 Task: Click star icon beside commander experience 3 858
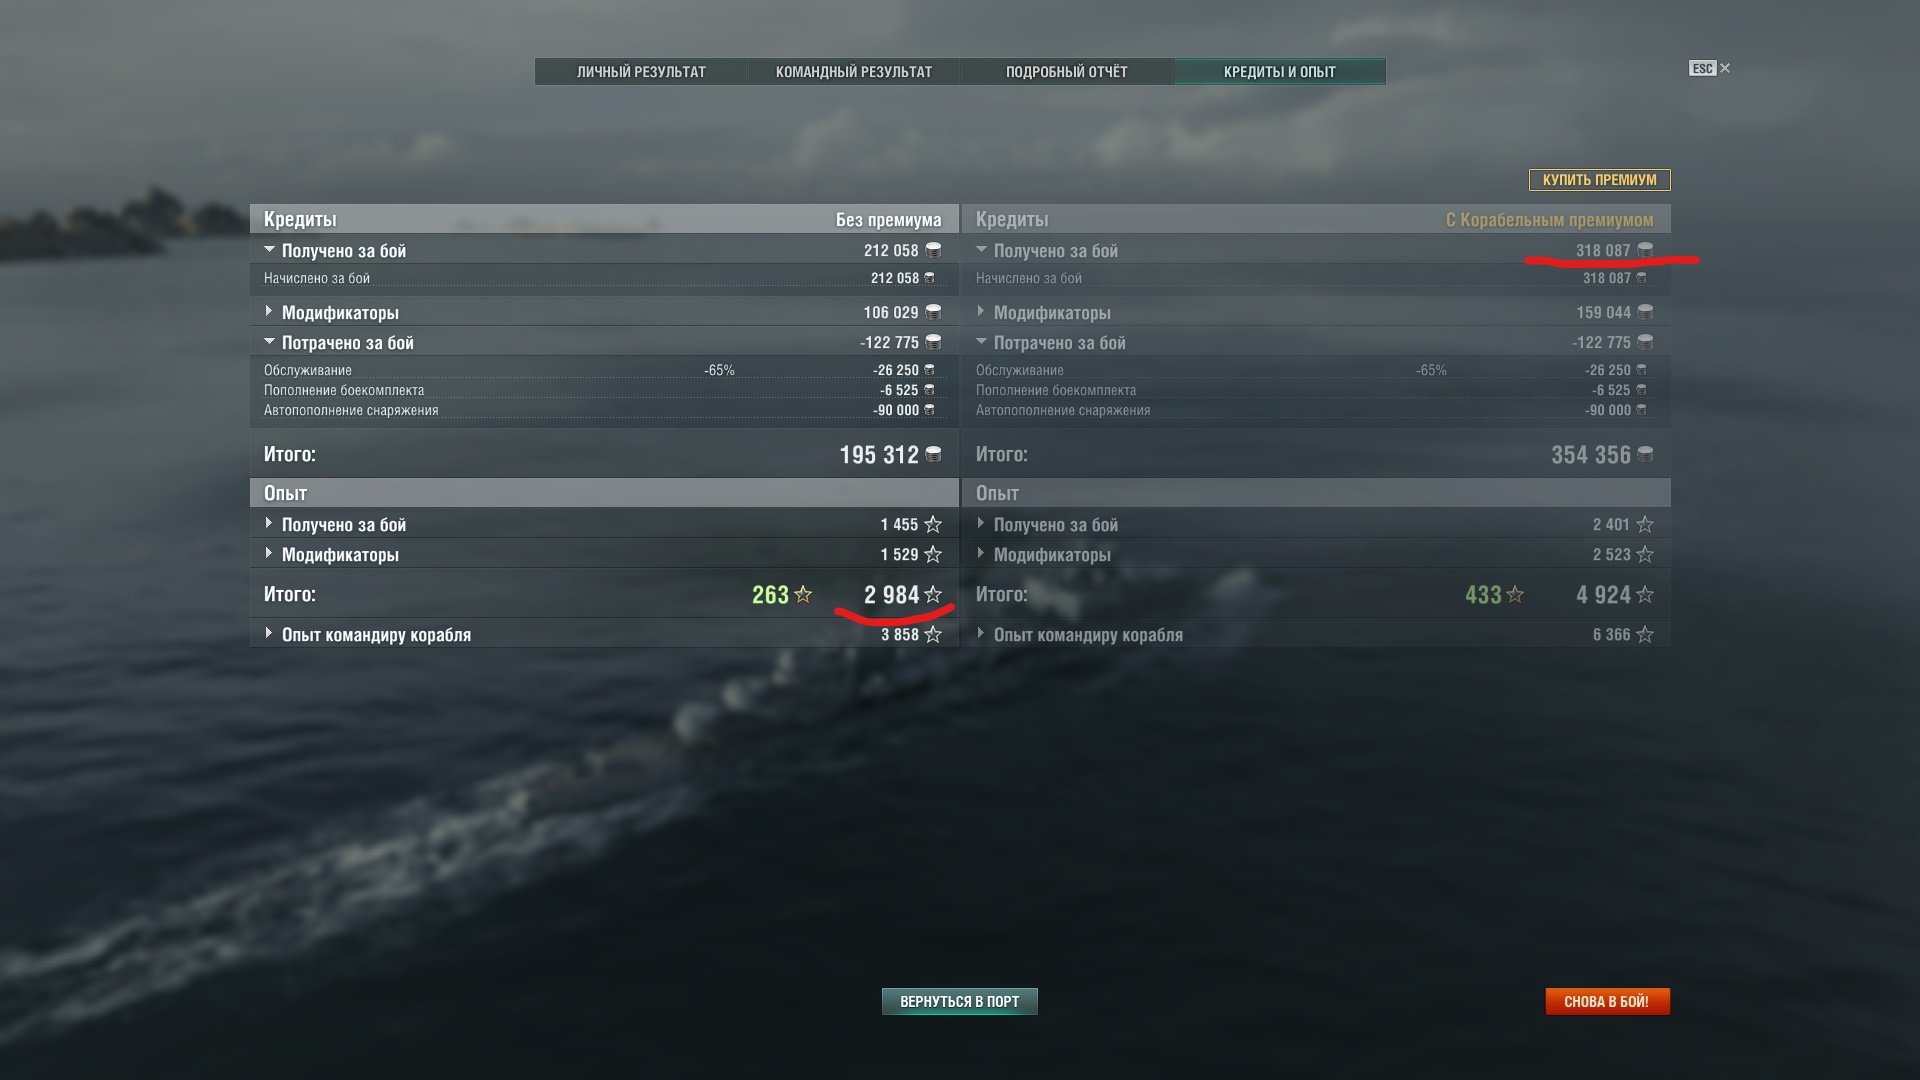[x=933, y=635]
